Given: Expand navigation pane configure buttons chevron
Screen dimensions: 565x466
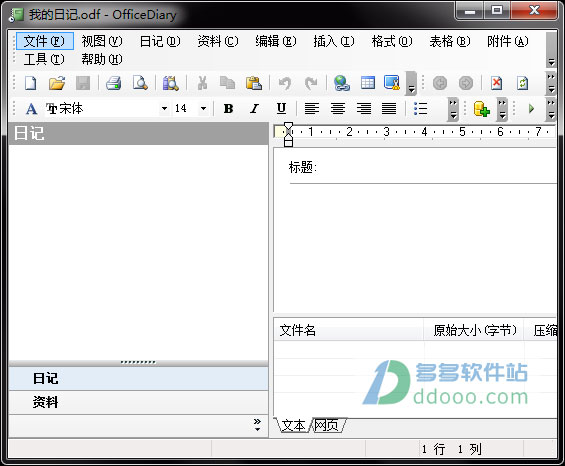Looking at the screenshot, I should 257,425.
